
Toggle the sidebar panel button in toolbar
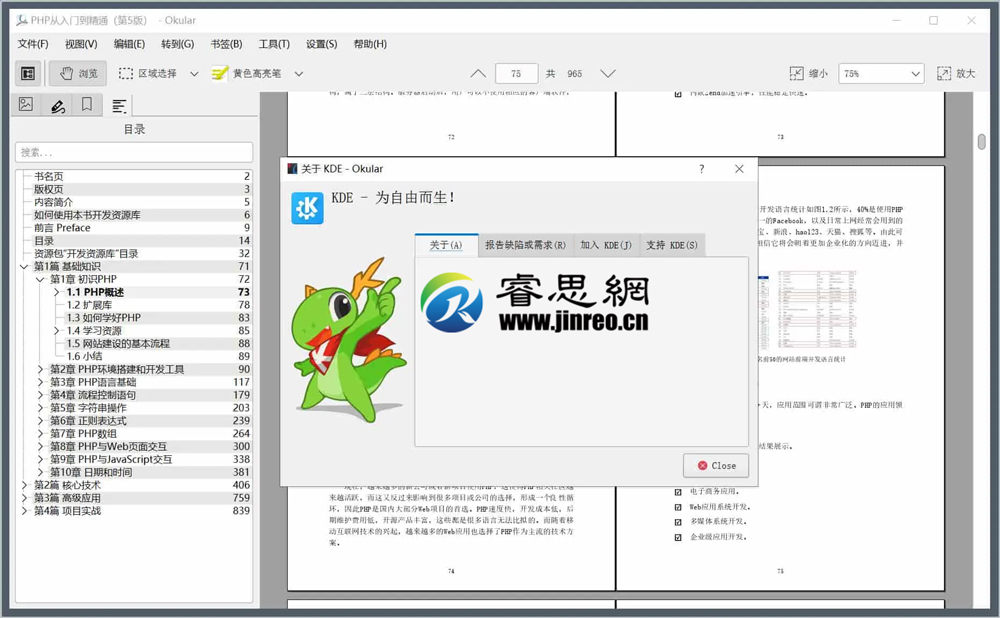(x=28, y=73)
